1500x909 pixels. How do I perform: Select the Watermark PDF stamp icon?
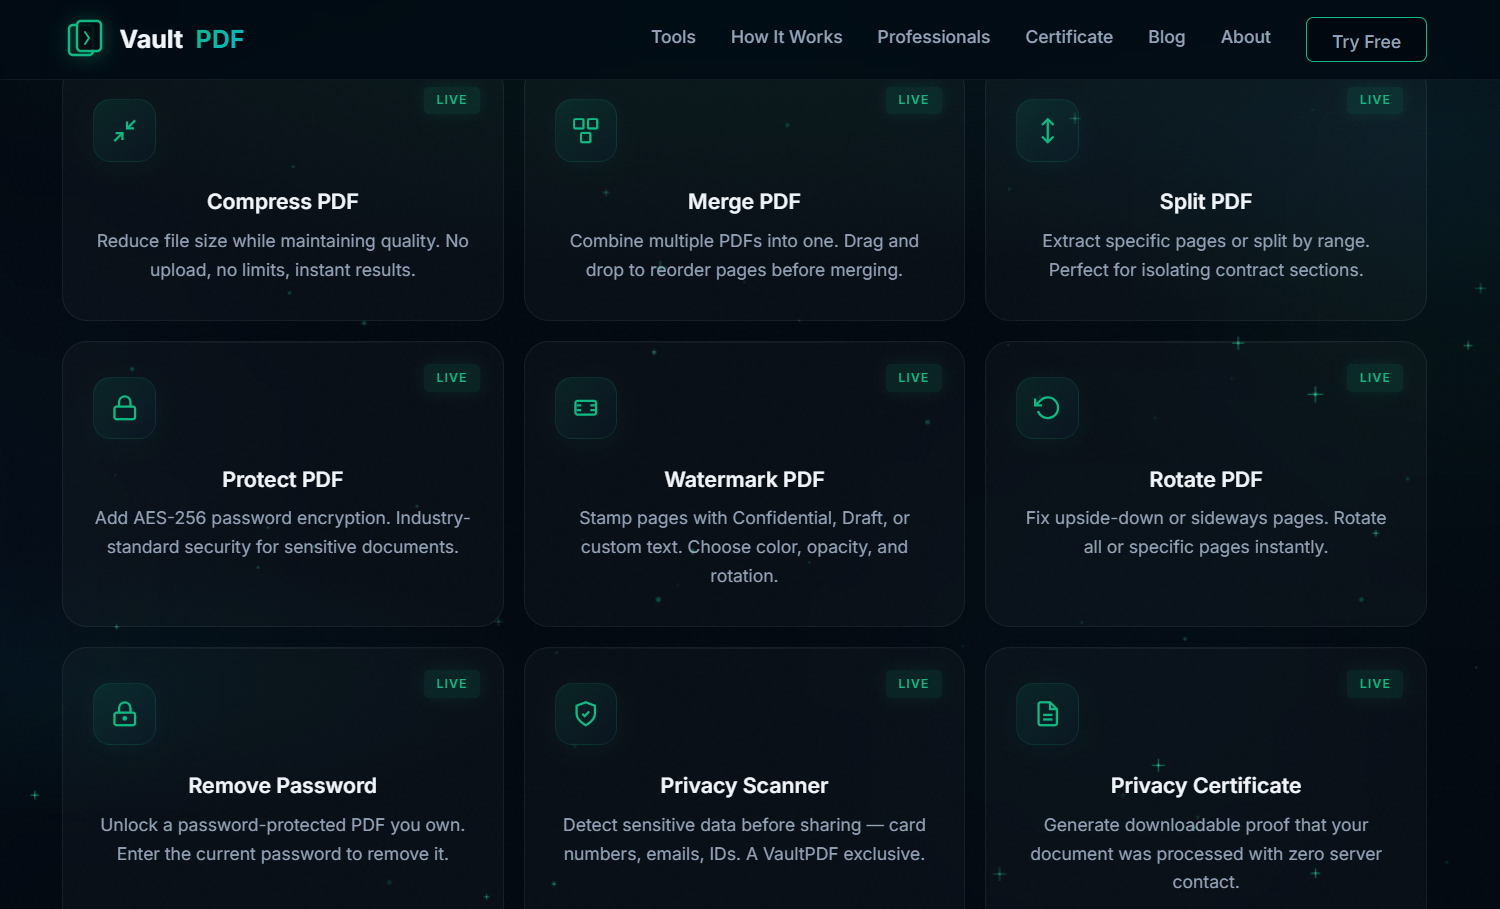click(586, 408)
